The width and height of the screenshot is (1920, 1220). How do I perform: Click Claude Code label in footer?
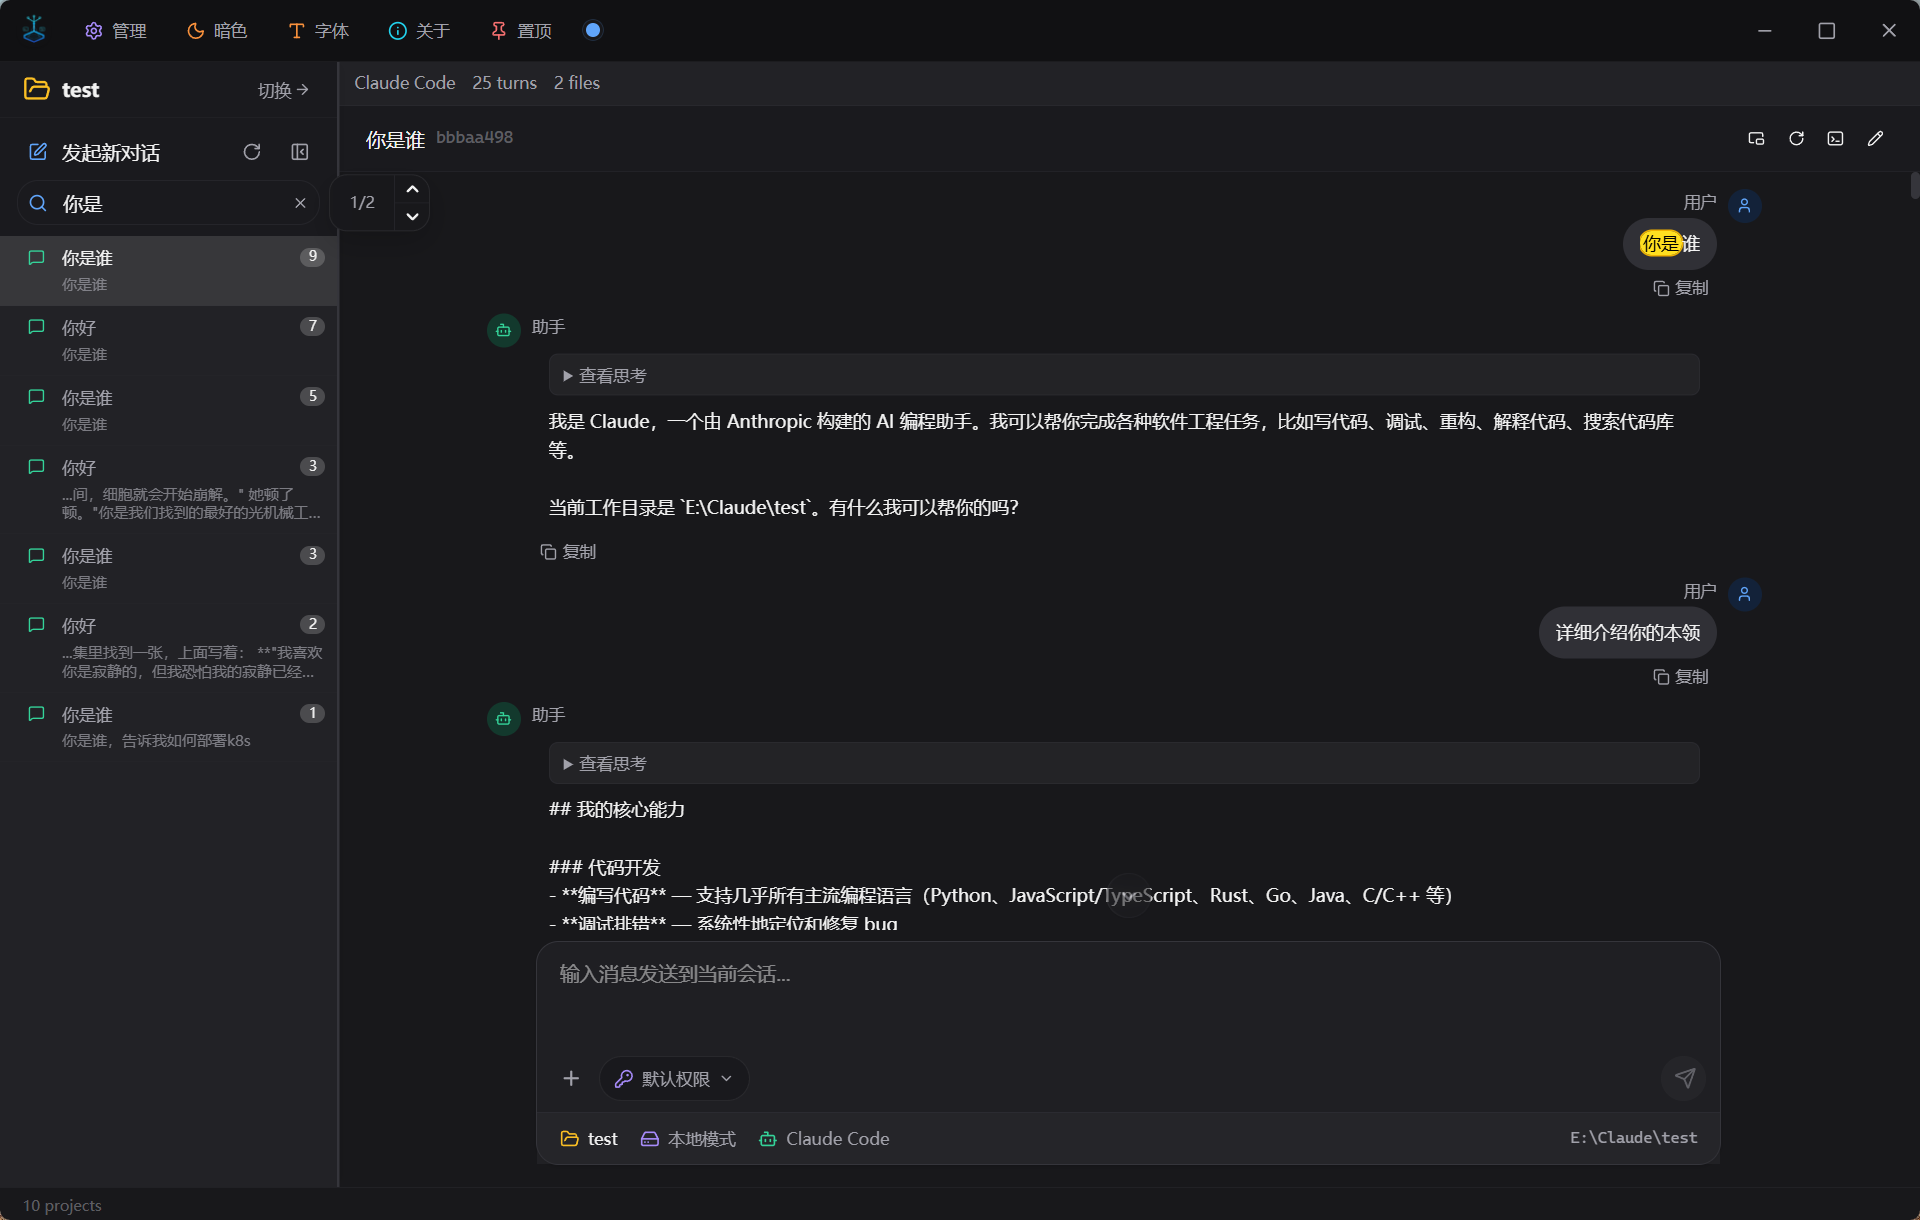pyautogui.click(x=824, y=1139)
